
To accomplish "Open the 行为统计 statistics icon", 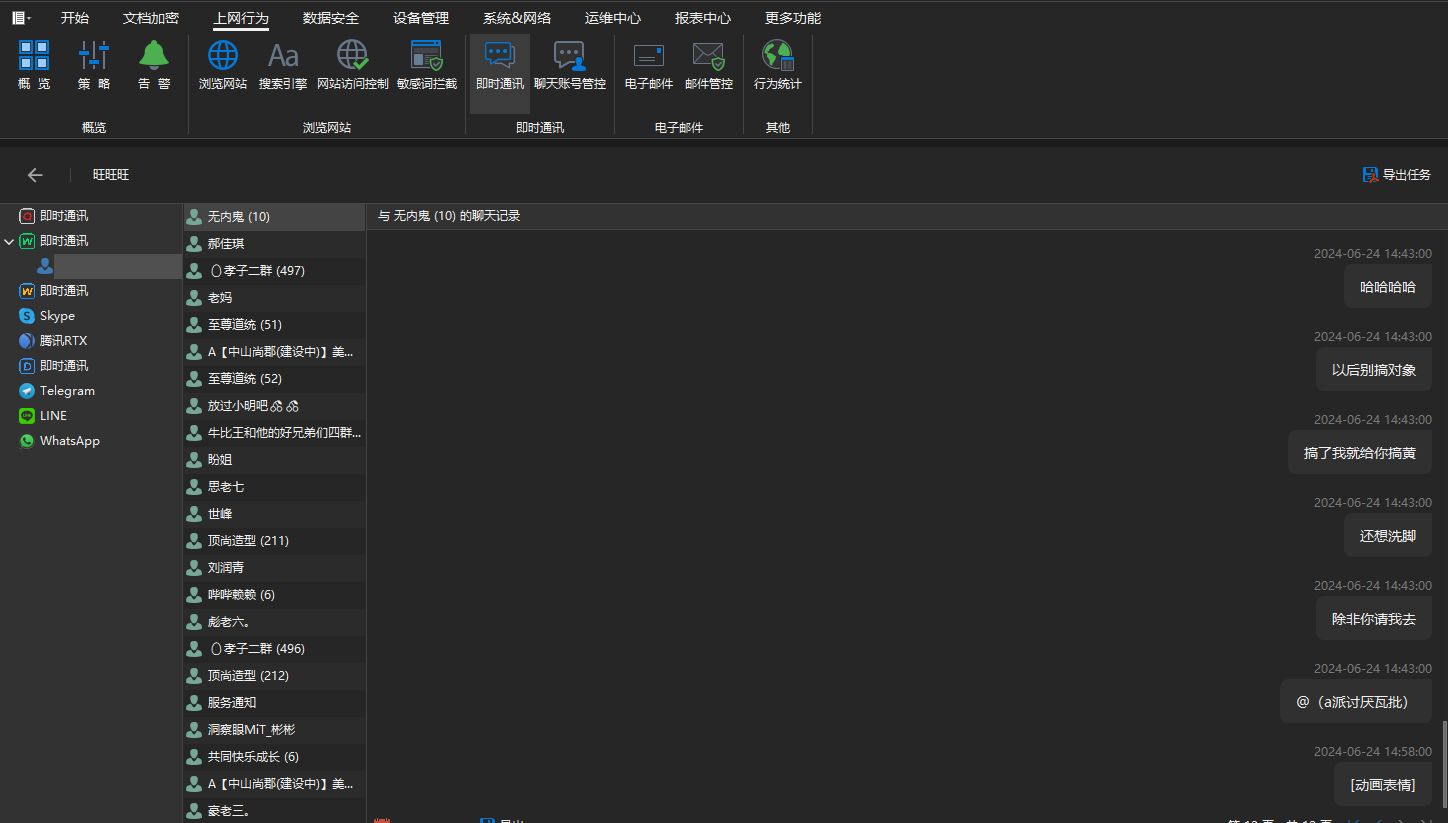I will coord(778,65).
